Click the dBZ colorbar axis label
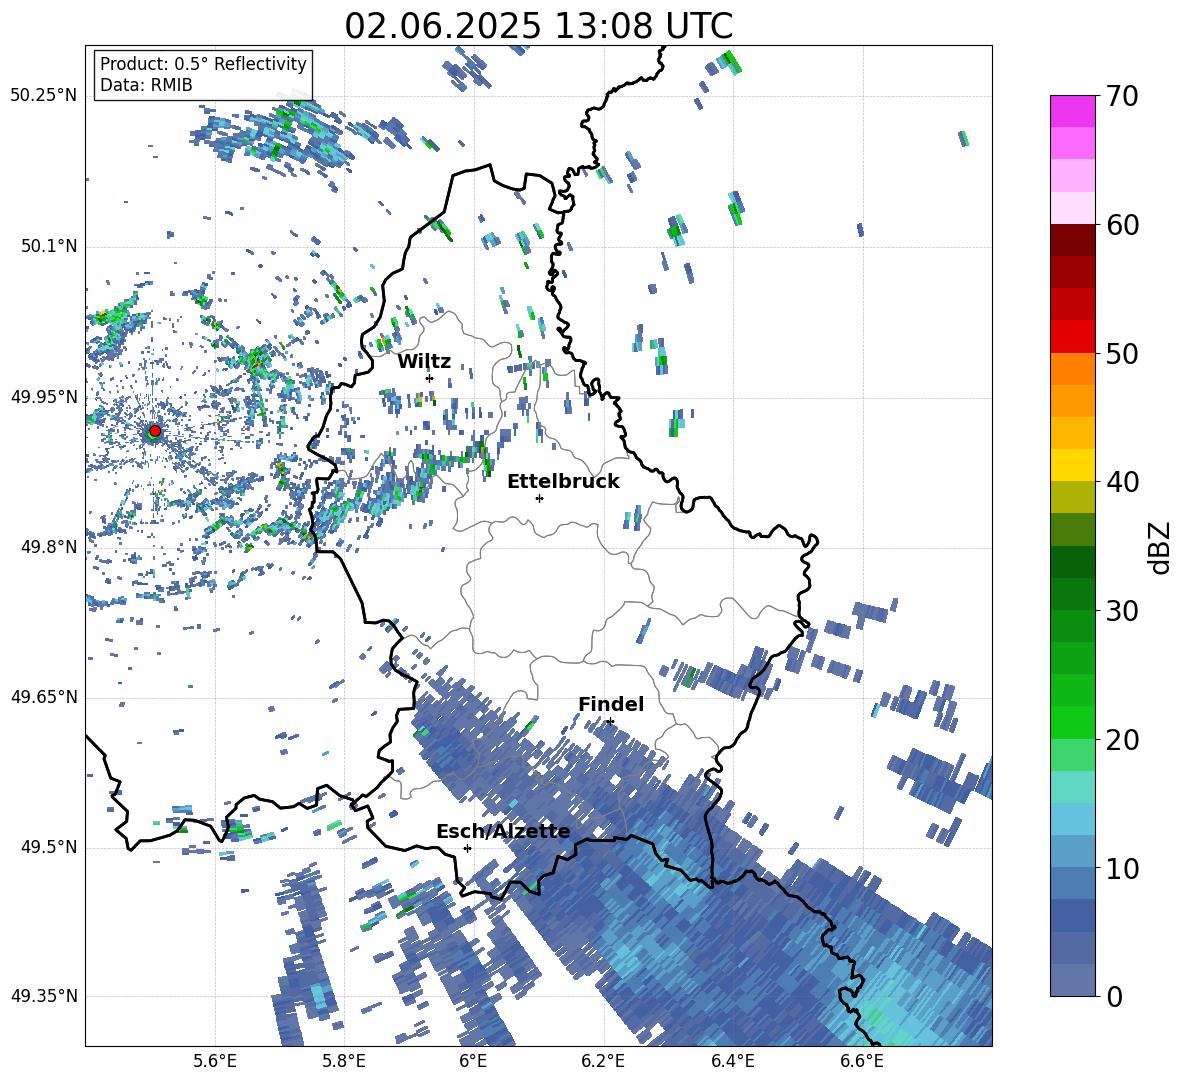This screenshot has width=1184, height=1081. click(x=1161, y=547)
